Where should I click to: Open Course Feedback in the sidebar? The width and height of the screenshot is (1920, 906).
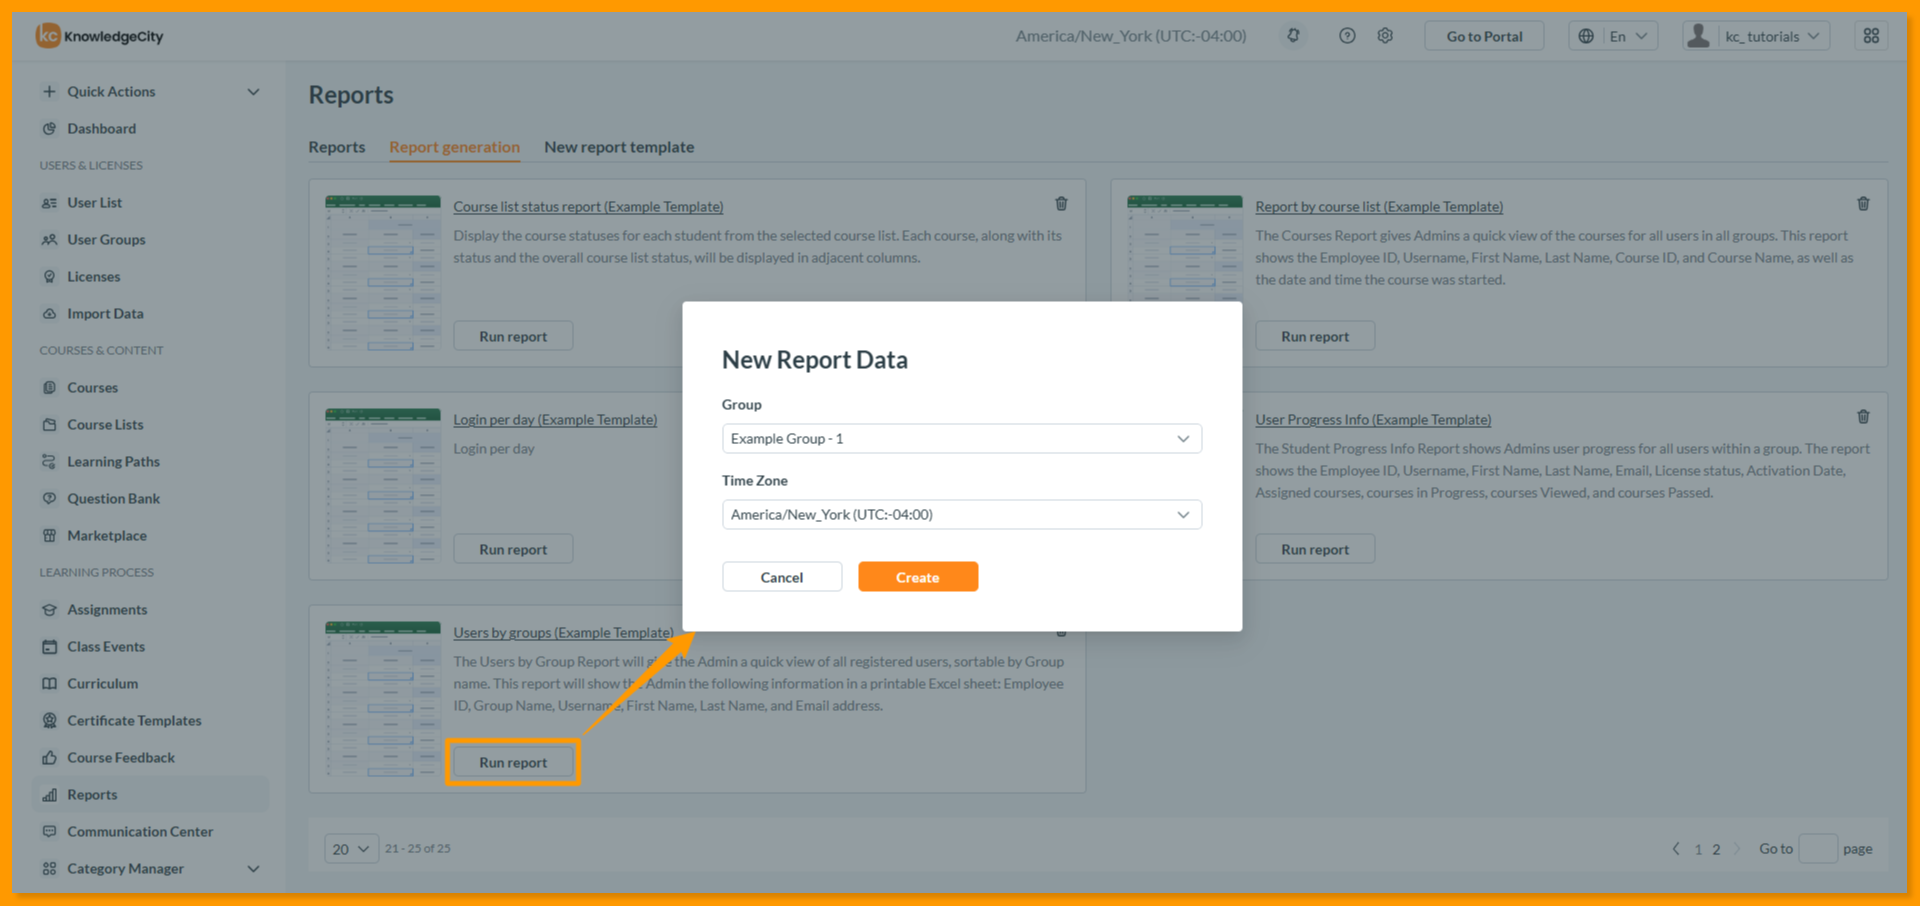(120, 757)
